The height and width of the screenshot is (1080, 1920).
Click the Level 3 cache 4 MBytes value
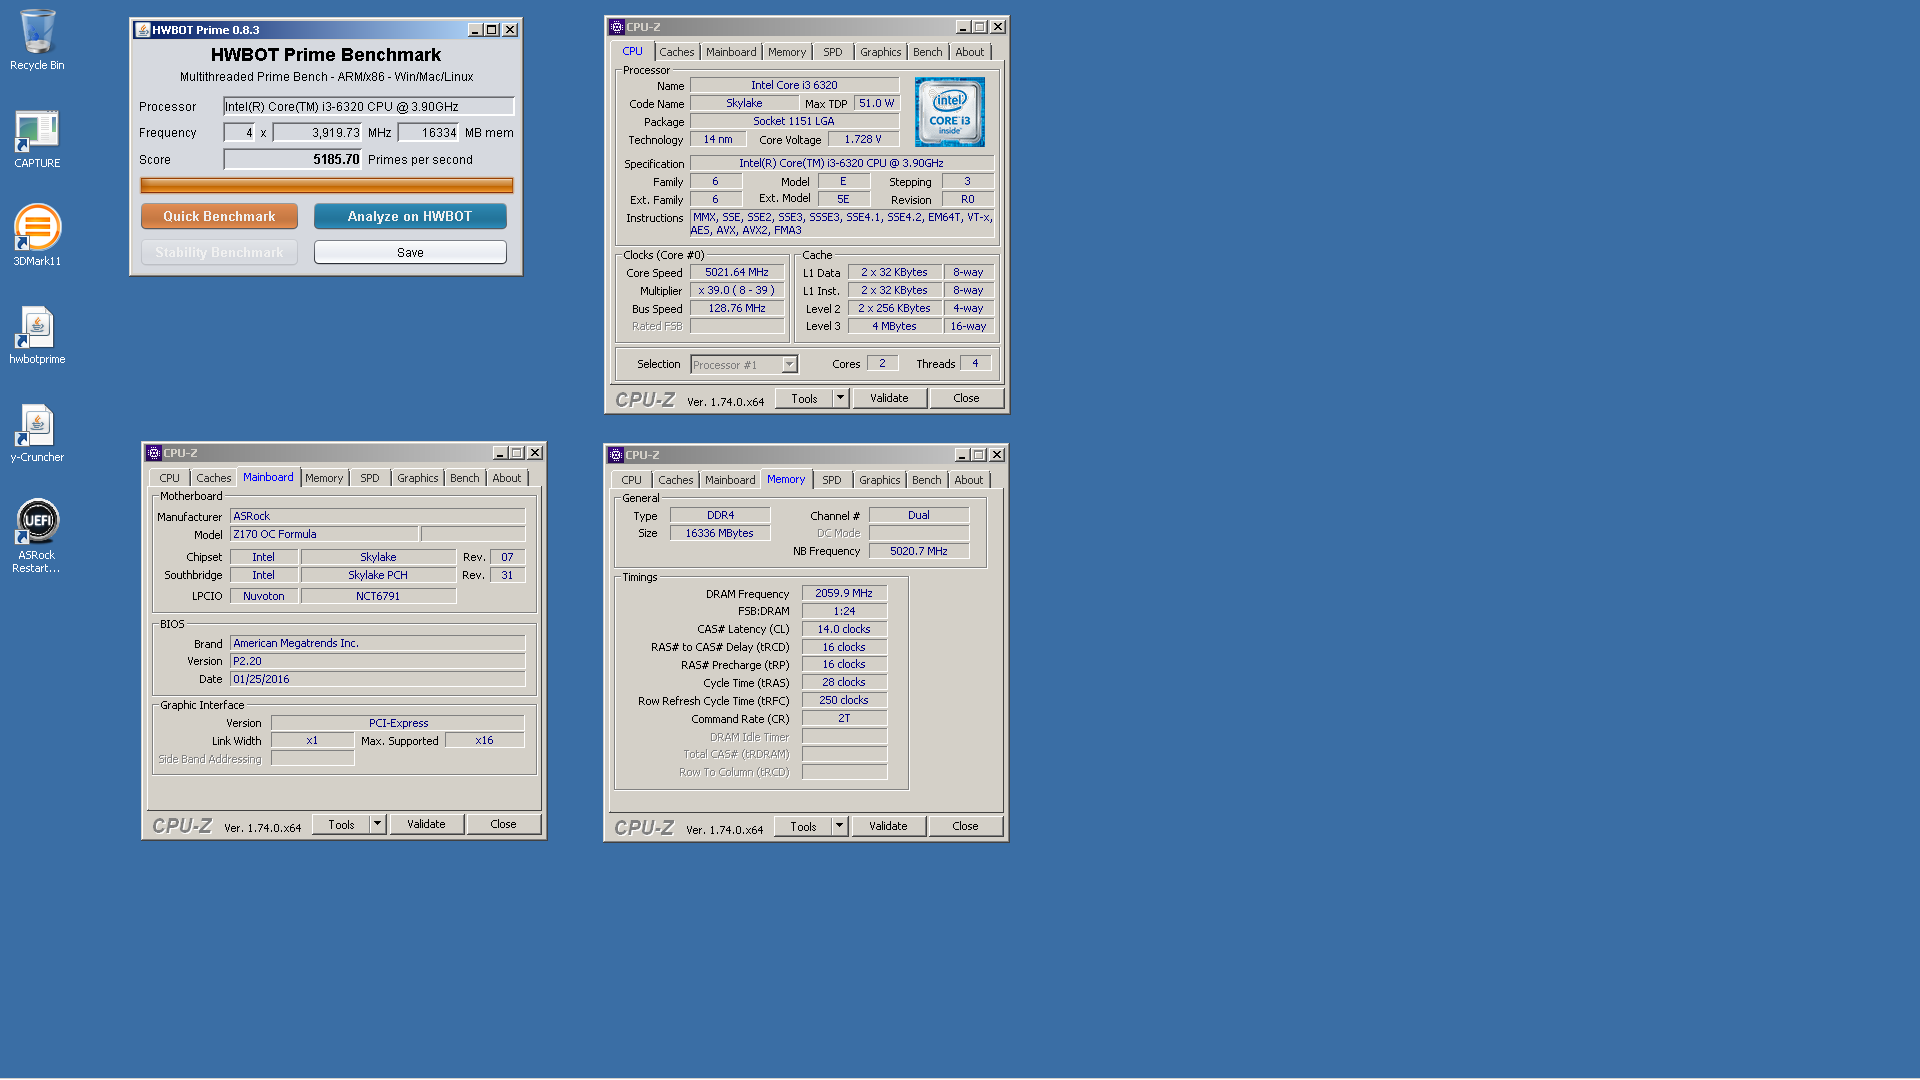(894, 326)
